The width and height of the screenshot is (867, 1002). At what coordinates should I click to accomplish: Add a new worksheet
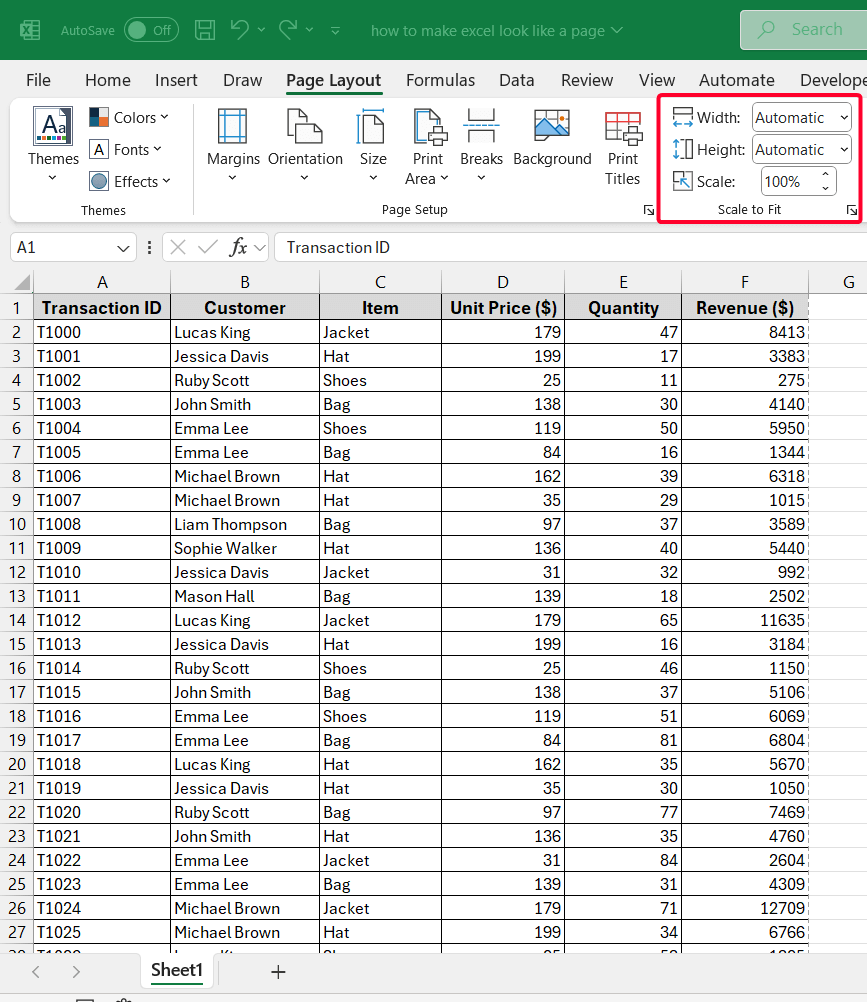tap(278, 971)
